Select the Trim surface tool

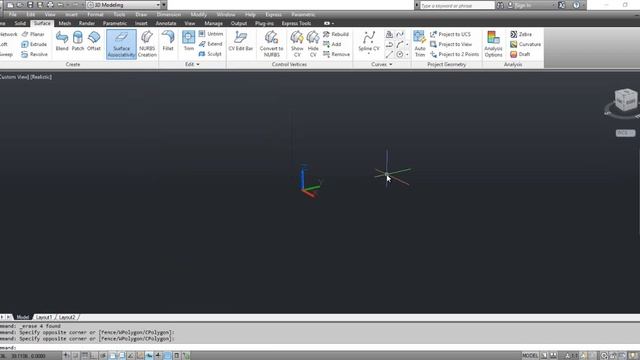pyautogui.click(x=189, y=41)
